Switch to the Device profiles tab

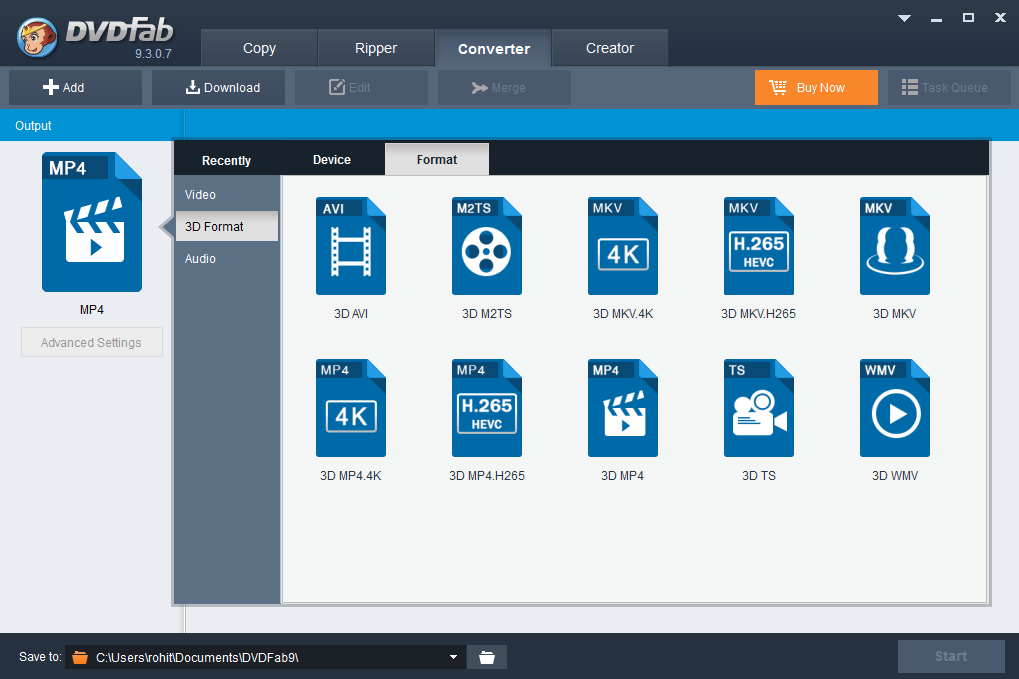click(331, 160)
